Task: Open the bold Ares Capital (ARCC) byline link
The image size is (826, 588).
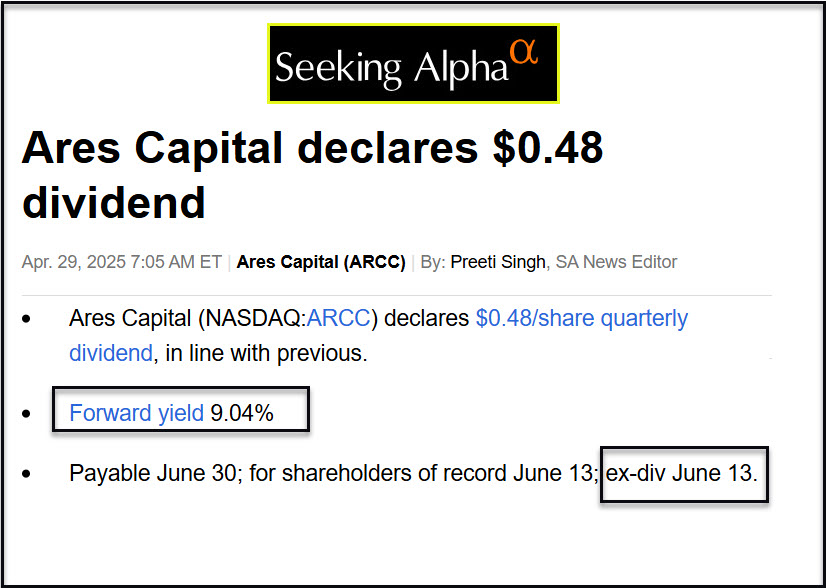Action: tap(320, 262)
